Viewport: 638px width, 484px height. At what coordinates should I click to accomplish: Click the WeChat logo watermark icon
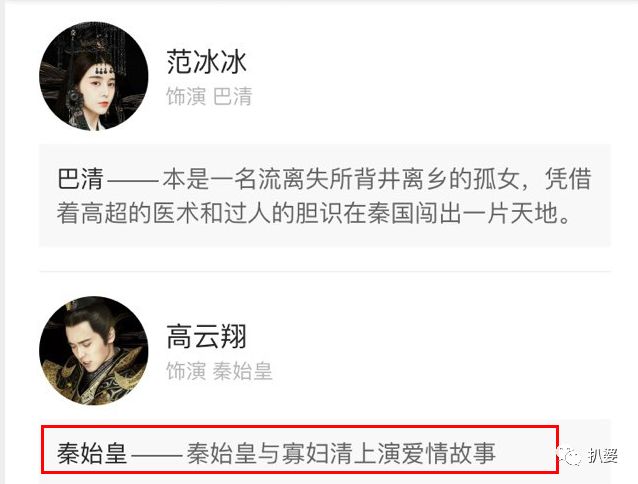pyautogui.click(x=570, y=456)
